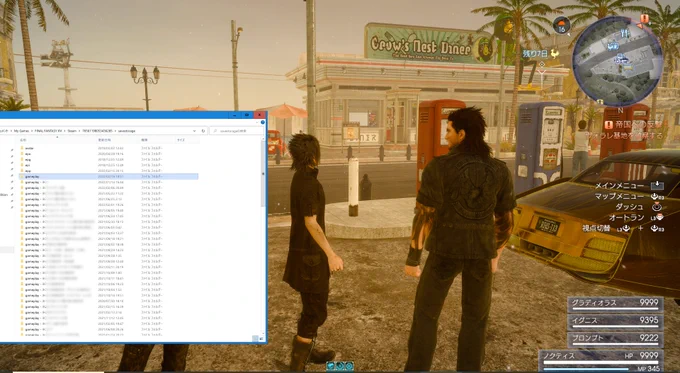Sort files by the 名前 column header
The height and width of the screenshot is (373, 680).
tap(23, 140)
